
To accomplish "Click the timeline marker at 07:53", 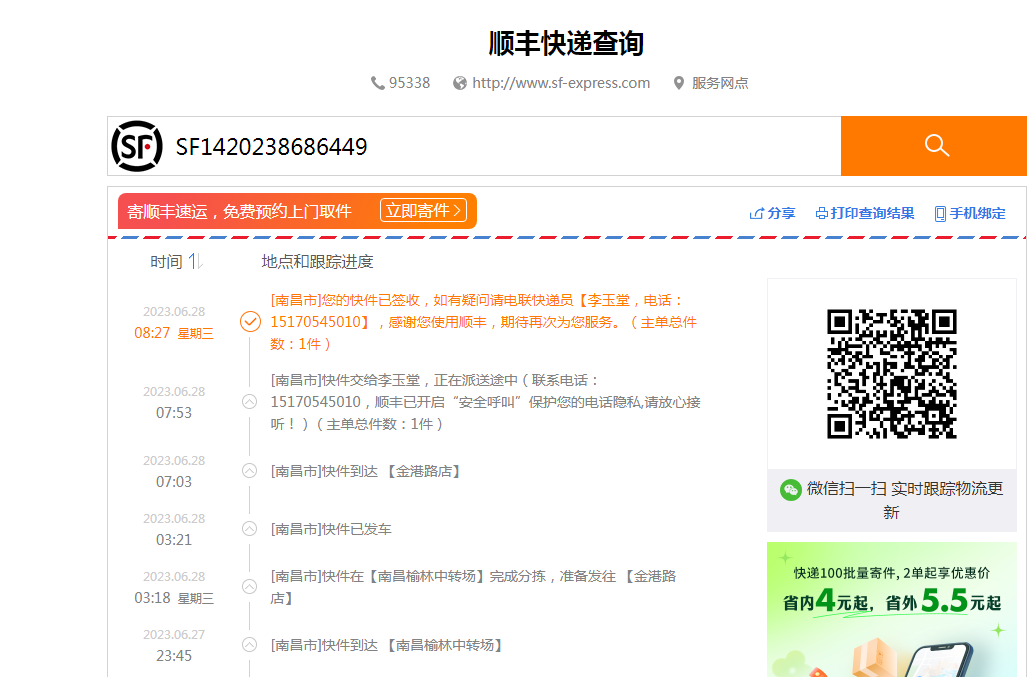I will pyautogui.click(x=249, y=401).
